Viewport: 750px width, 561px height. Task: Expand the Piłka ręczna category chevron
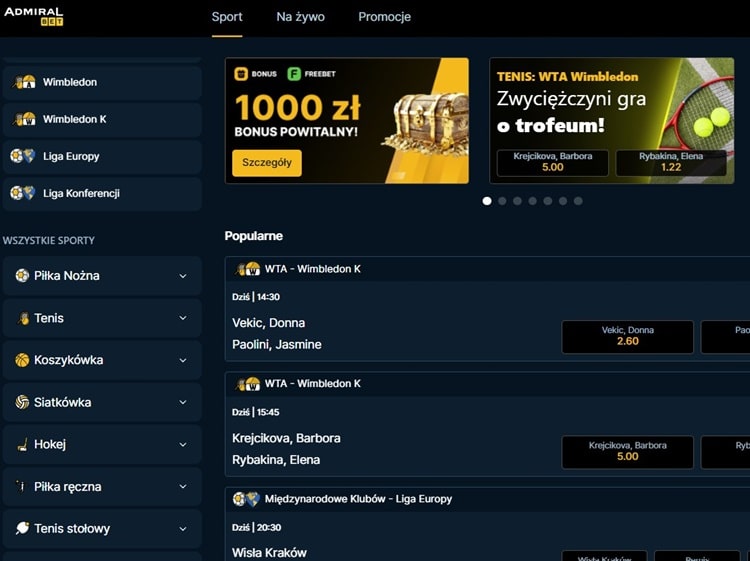[183, 486]
